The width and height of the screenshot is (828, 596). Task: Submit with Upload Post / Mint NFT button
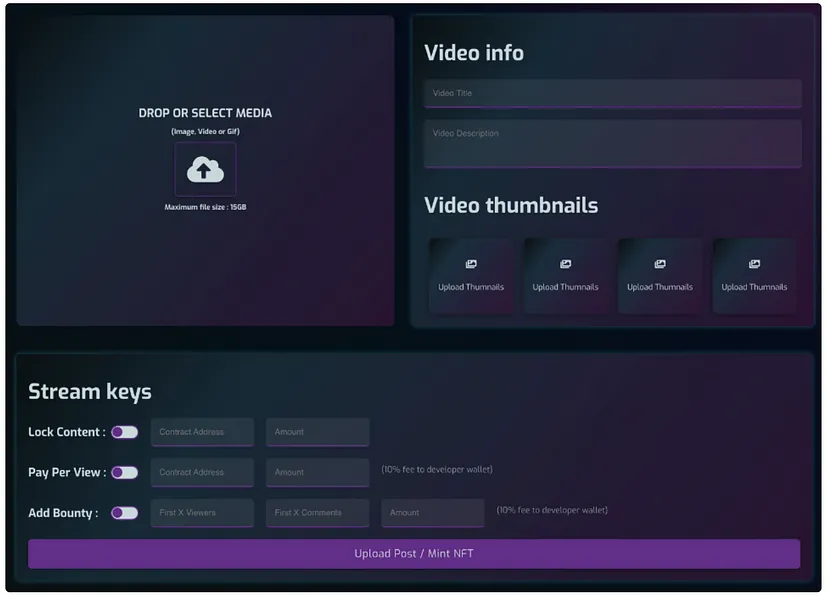414,554
